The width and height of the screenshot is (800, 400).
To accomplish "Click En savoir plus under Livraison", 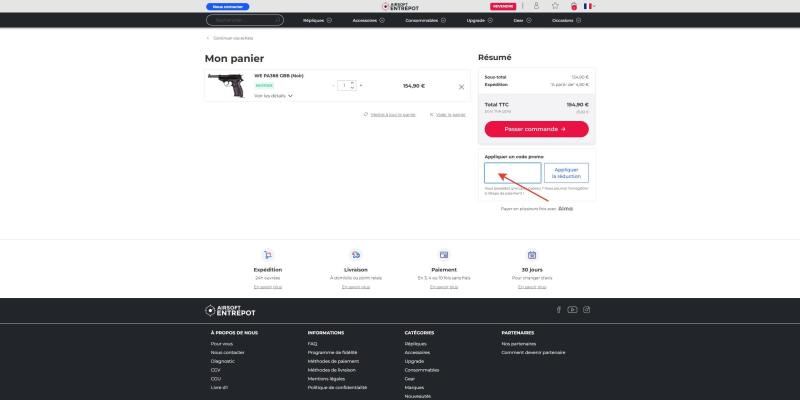I will [356, 287].
